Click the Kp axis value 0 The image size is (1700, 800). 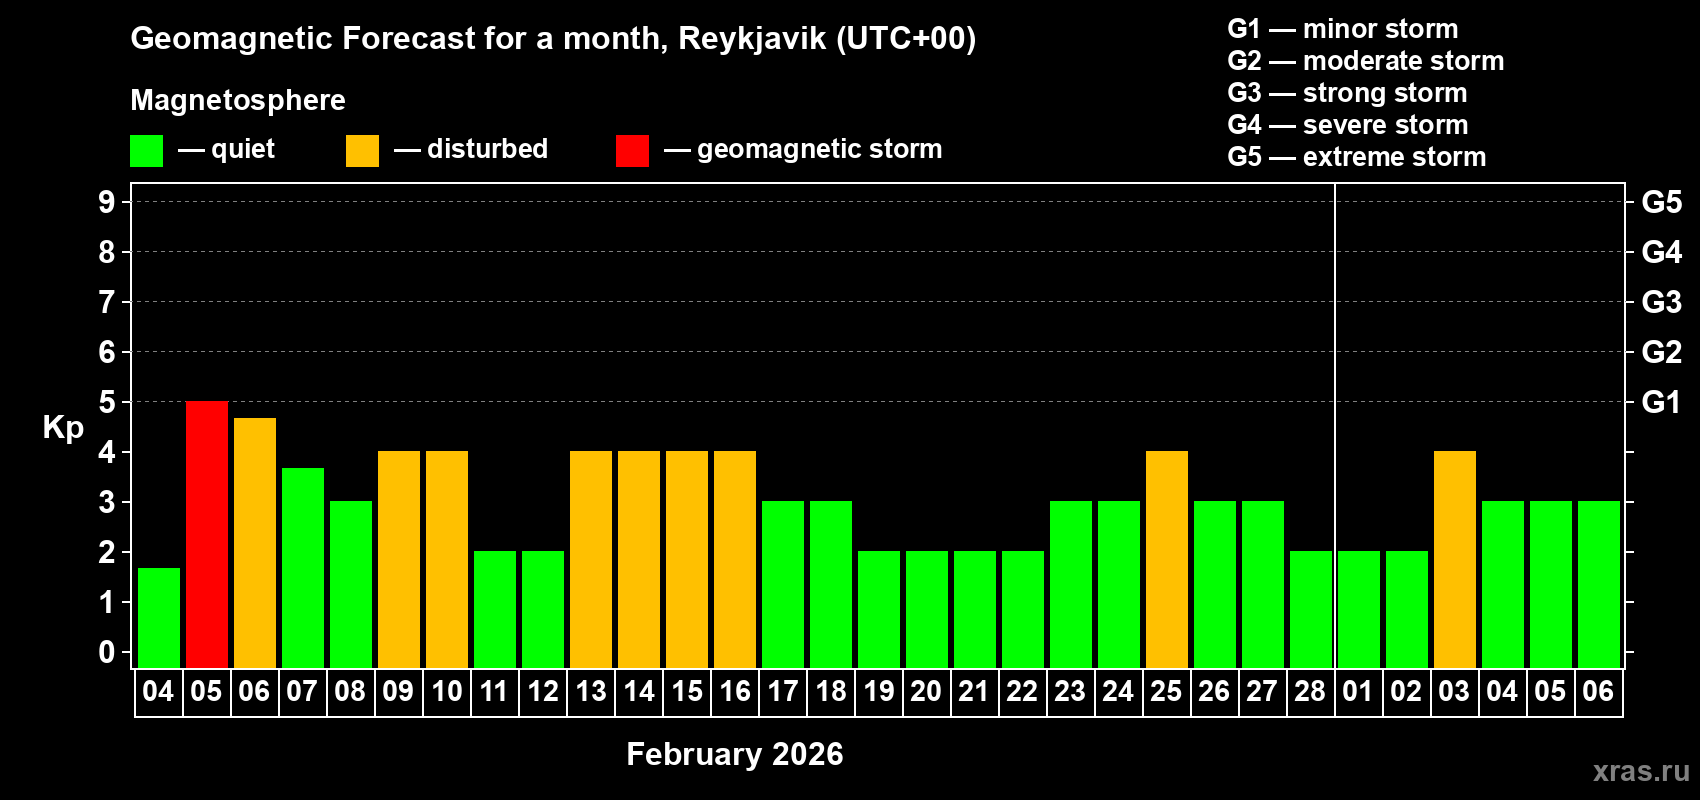point(107,652)
